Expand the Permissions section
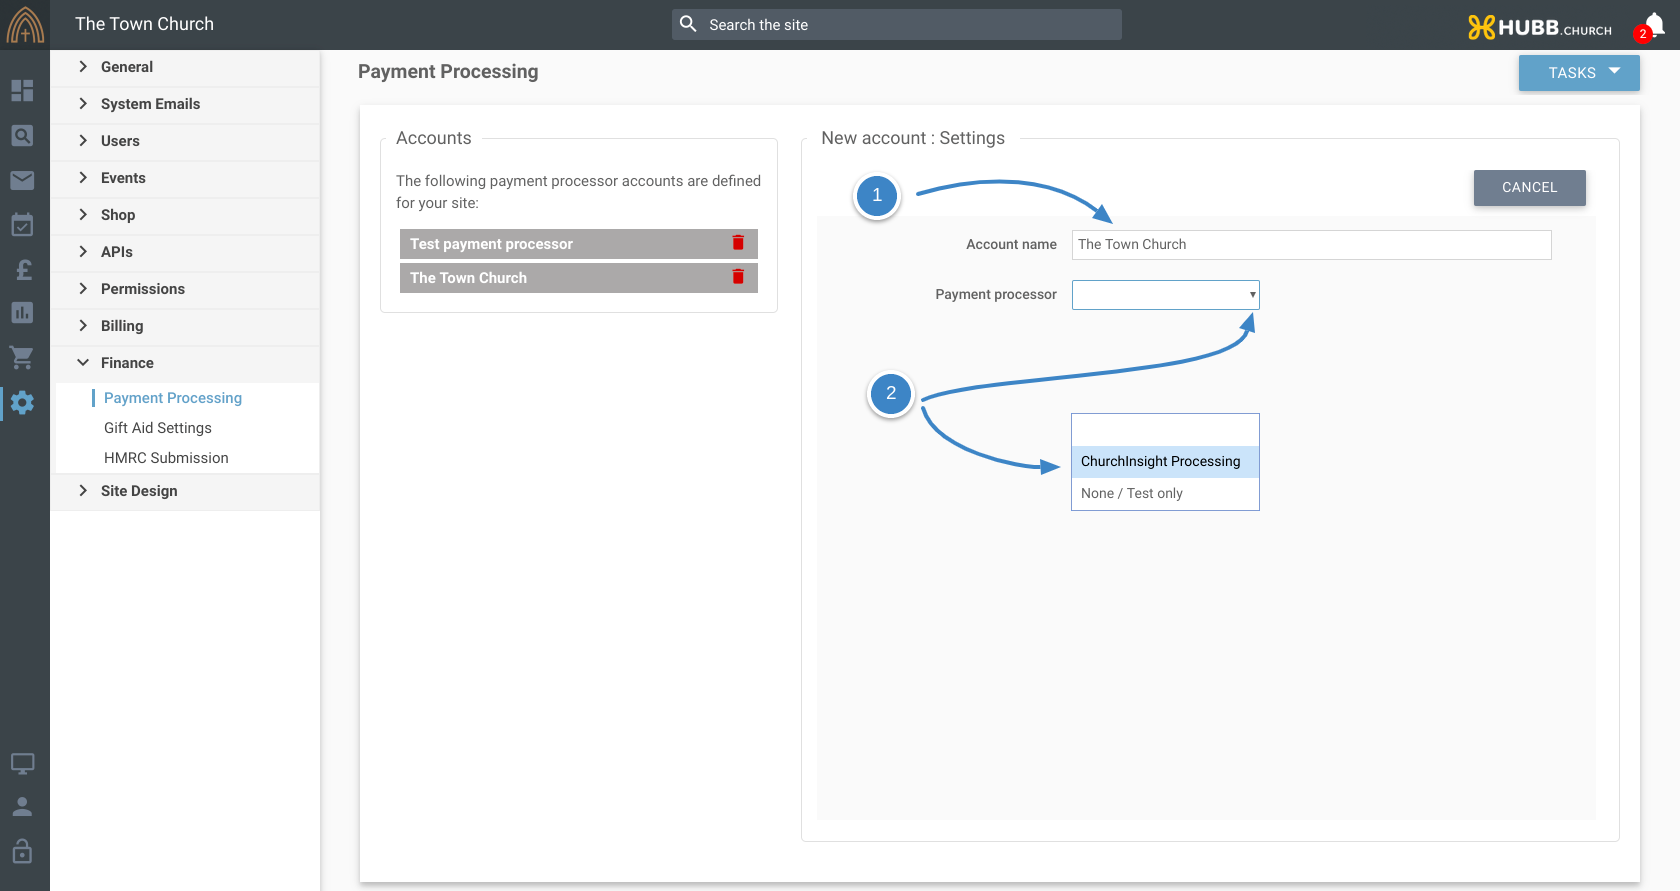 pyautogui.click(x=185, y=289)
